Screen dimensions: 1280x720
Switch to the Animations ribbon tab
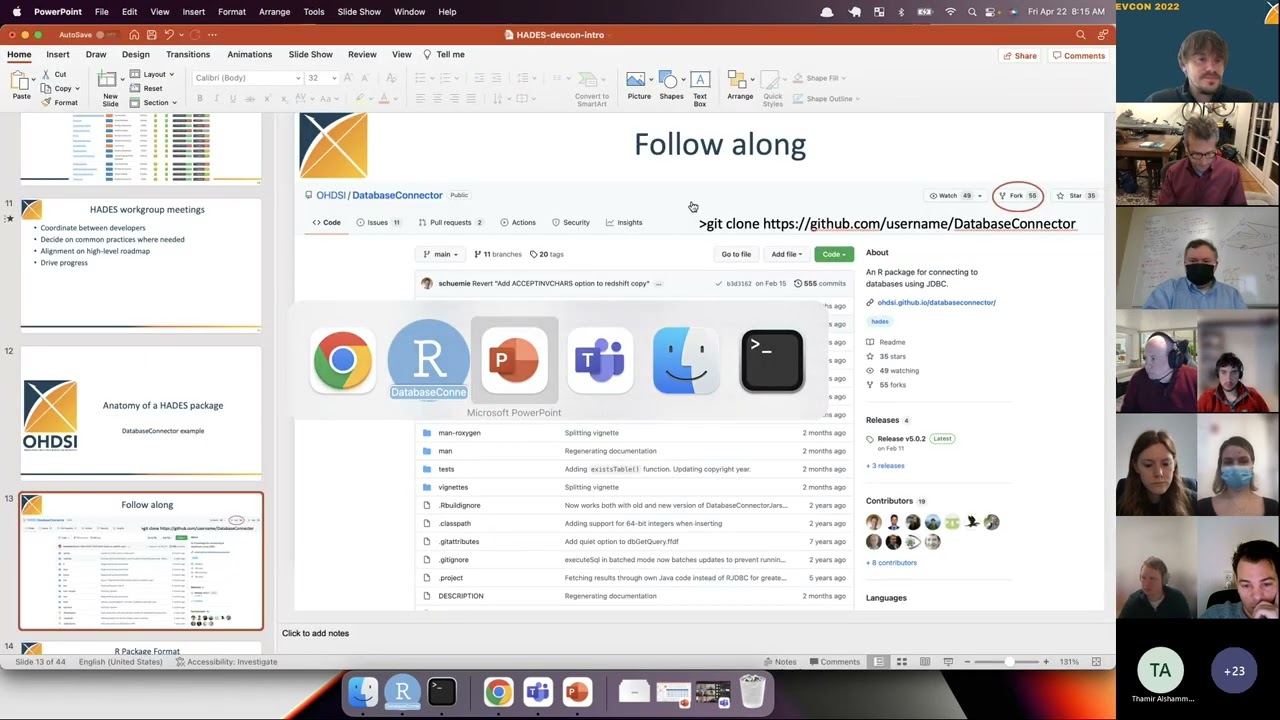(x=249, y=54)
